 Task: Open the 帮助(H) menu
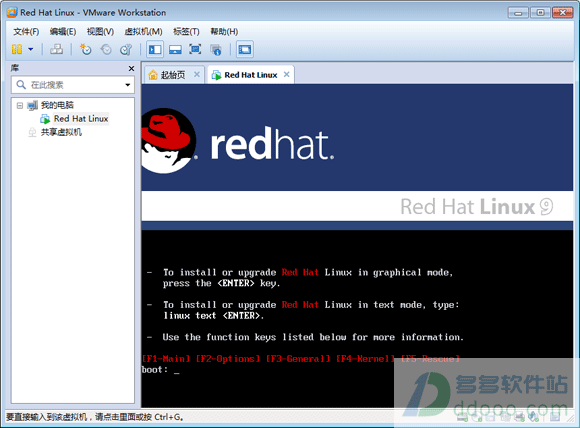224,32
